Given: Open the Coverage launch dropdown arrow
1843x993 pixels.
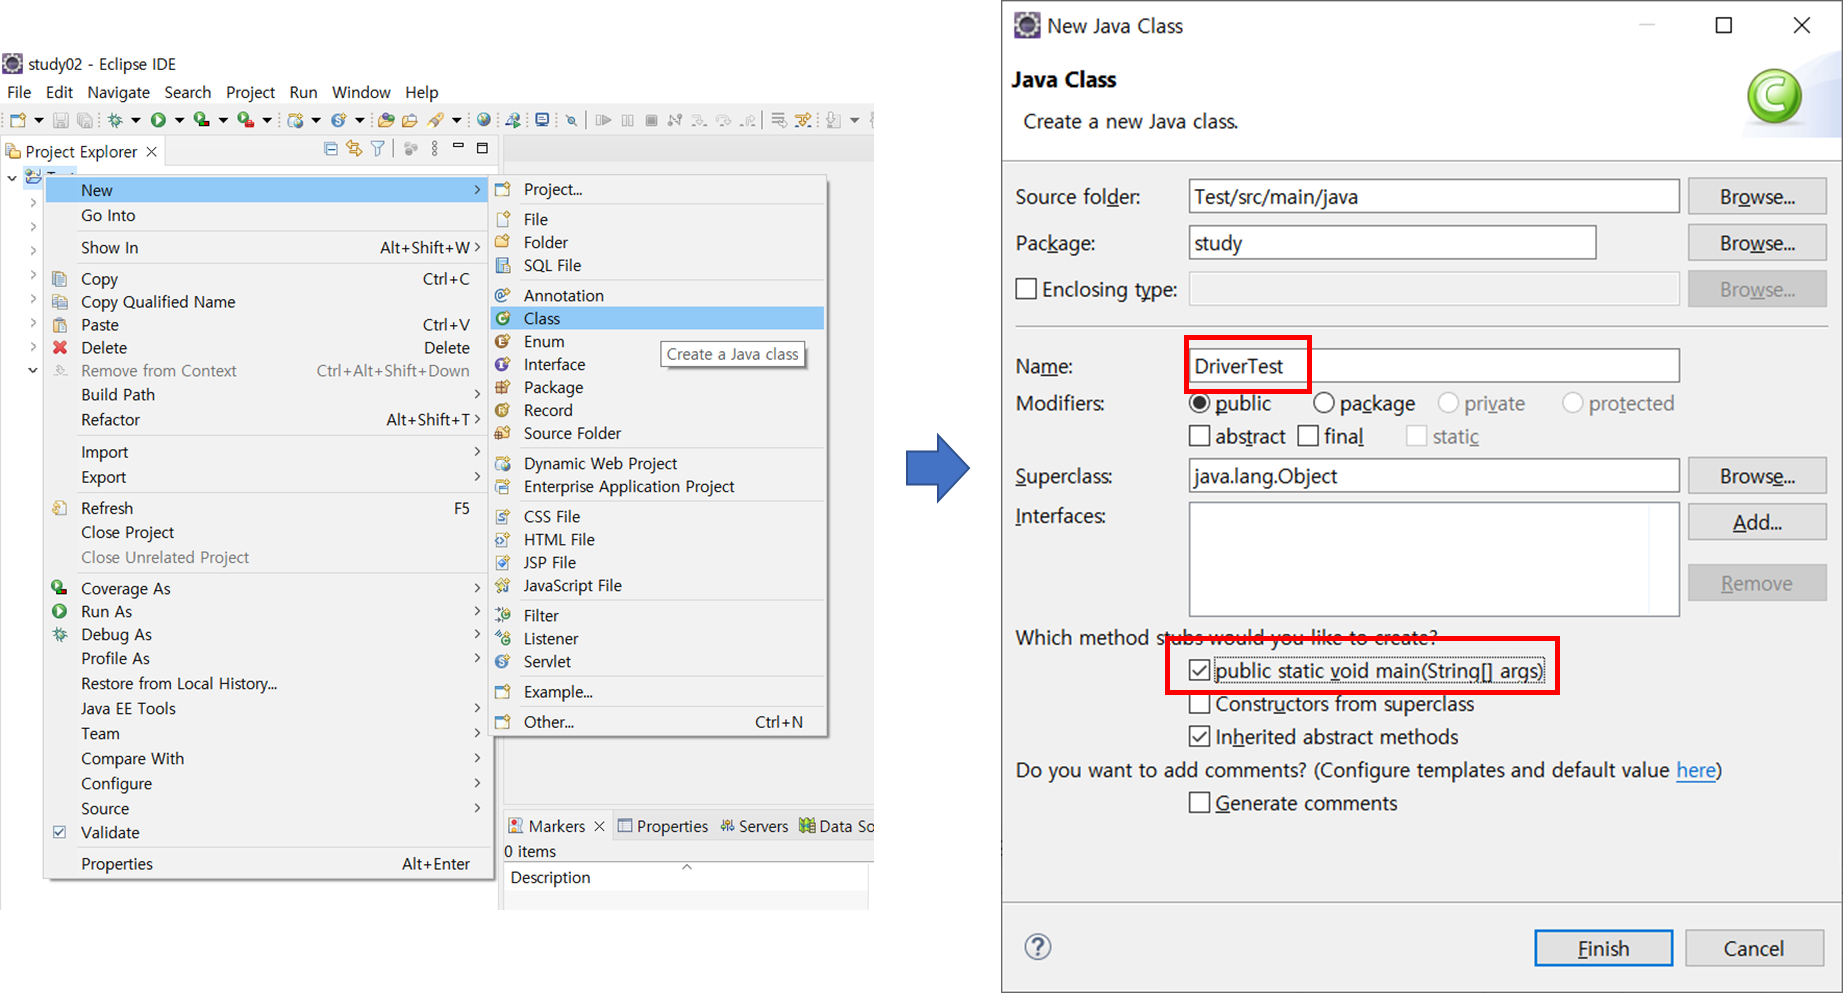Looking at the screenshot, I should pos(223,120).
